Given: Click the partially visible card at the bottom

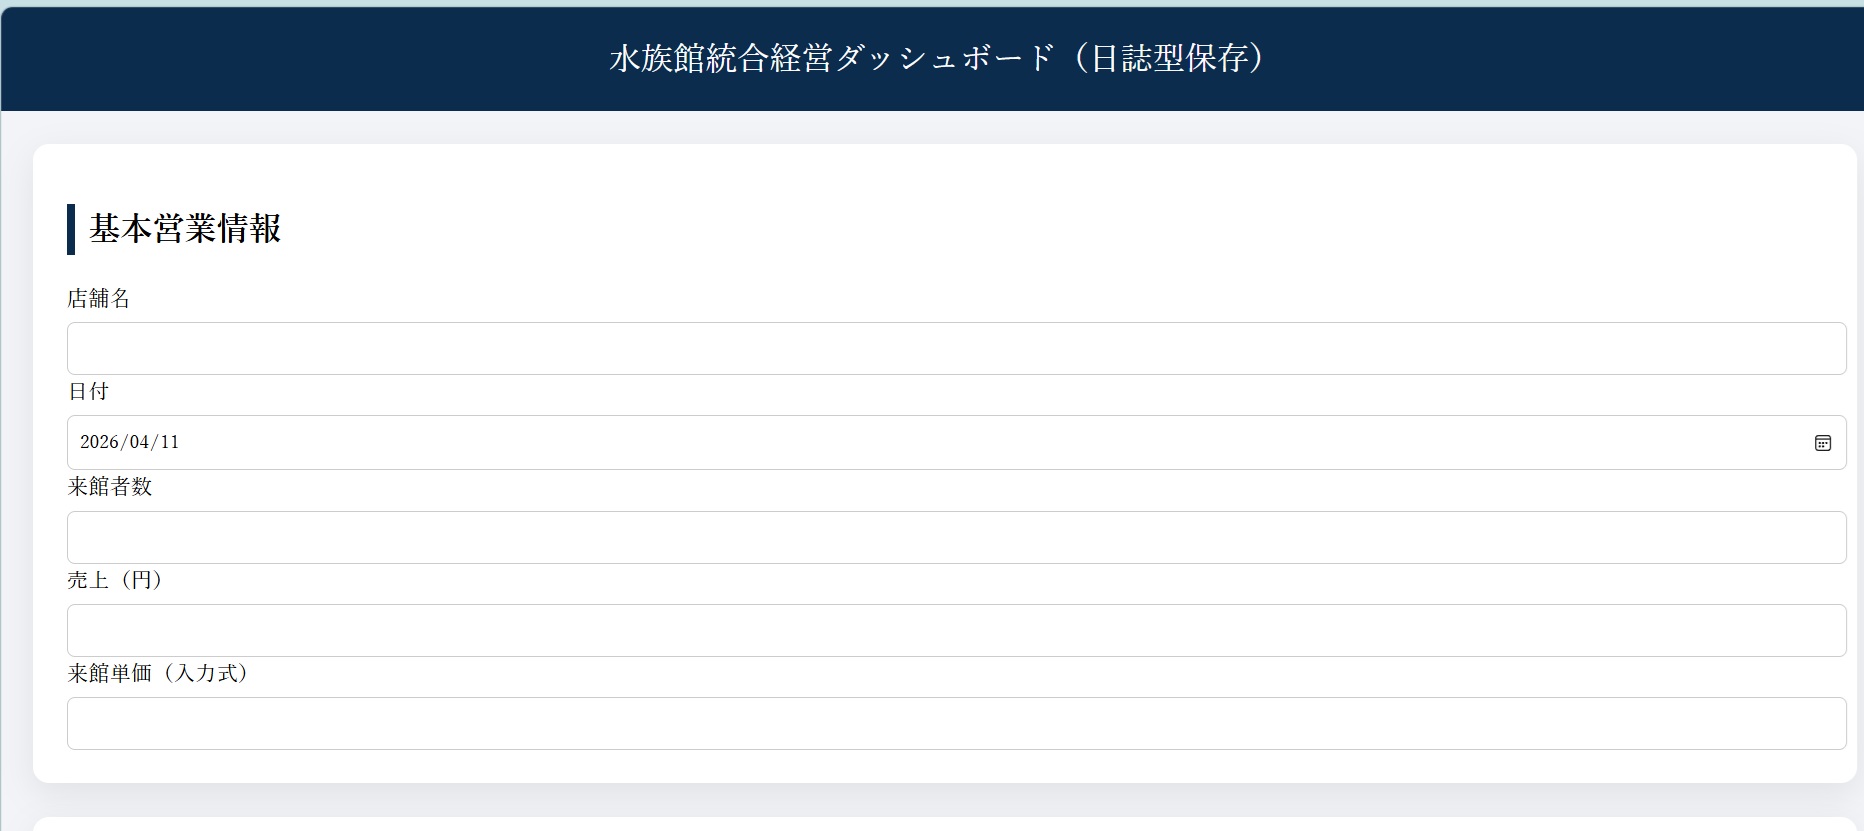Looking at the screenshot, I should pyautogui.click(x=944, y=824).
